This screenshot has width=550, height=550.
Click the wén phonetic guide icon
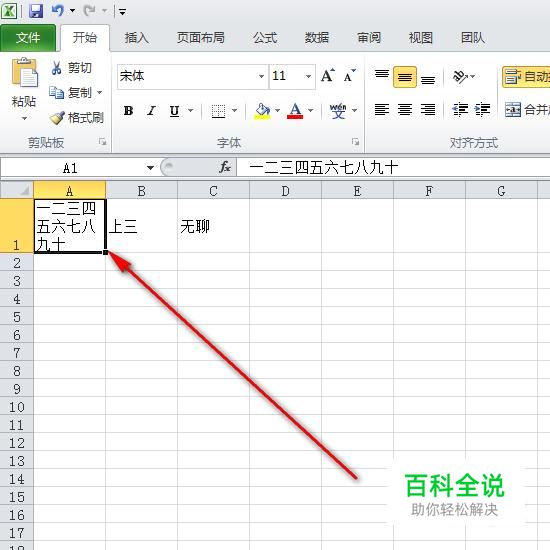click(338, 111)
